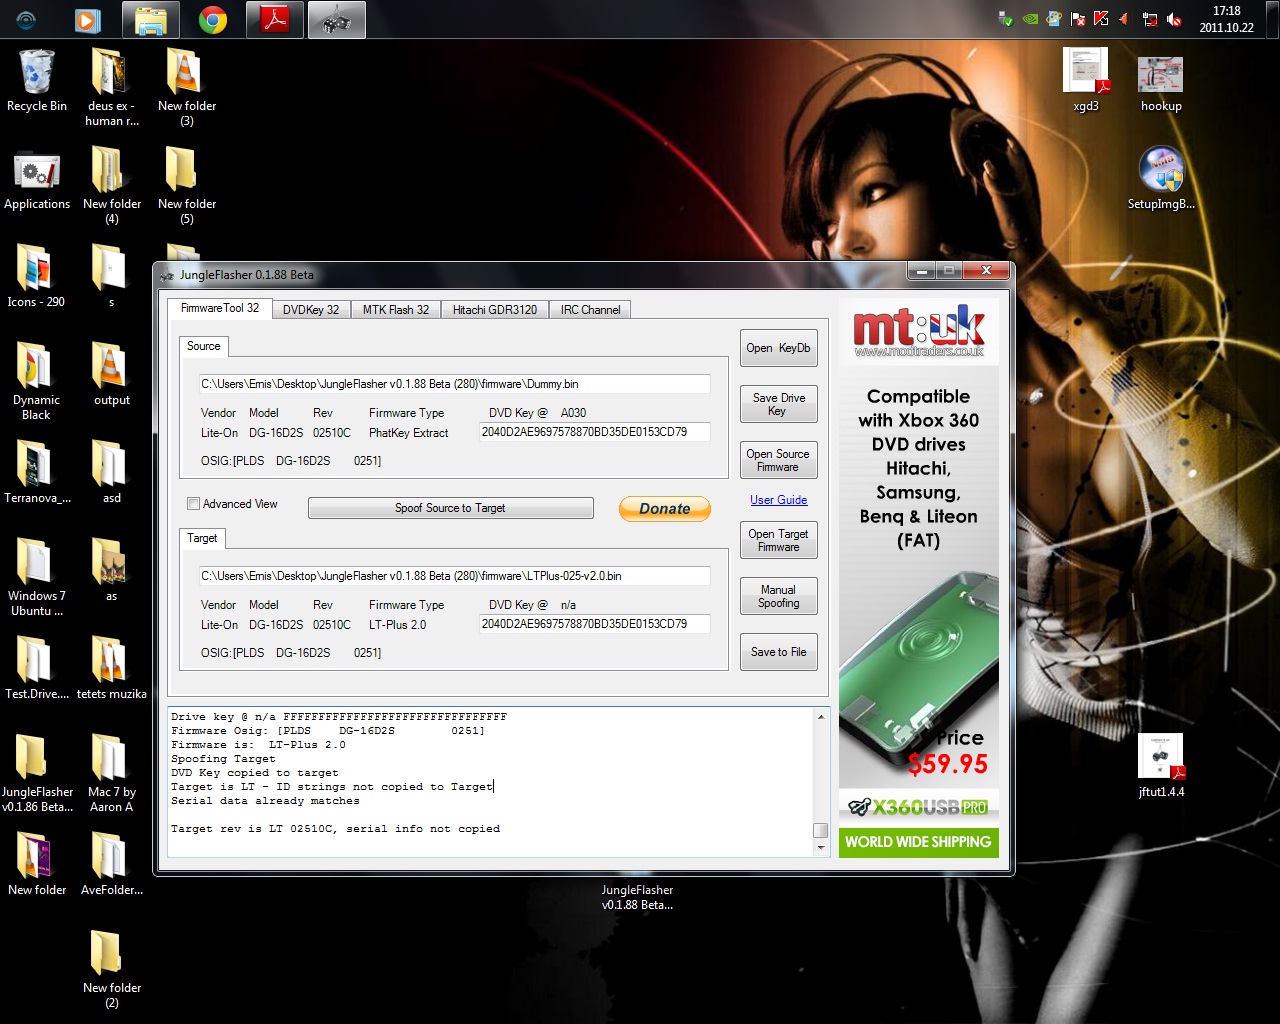The width and height of the screenshot is (1280, 1024).
Task: Click the Open KeyDb button
Action: point(778,348)
